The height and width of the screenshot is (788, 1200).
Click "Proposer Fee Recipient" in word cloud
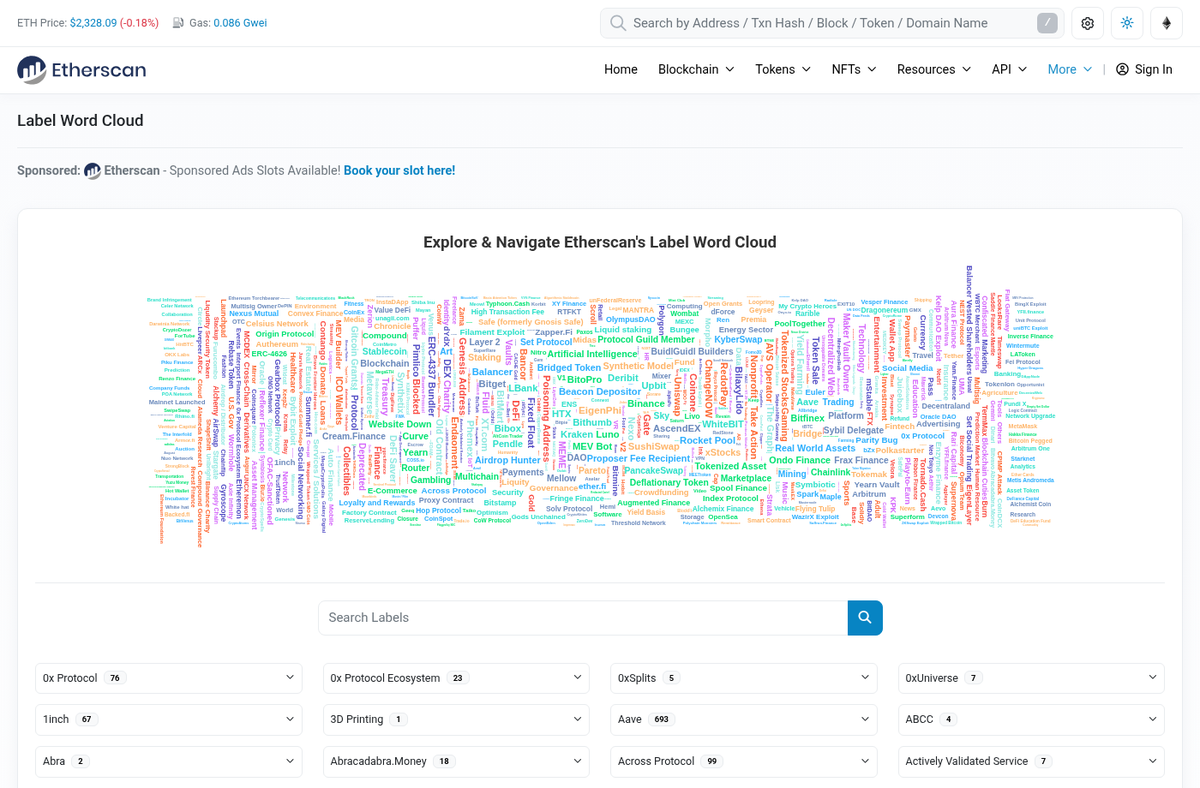tap(639, 459)
